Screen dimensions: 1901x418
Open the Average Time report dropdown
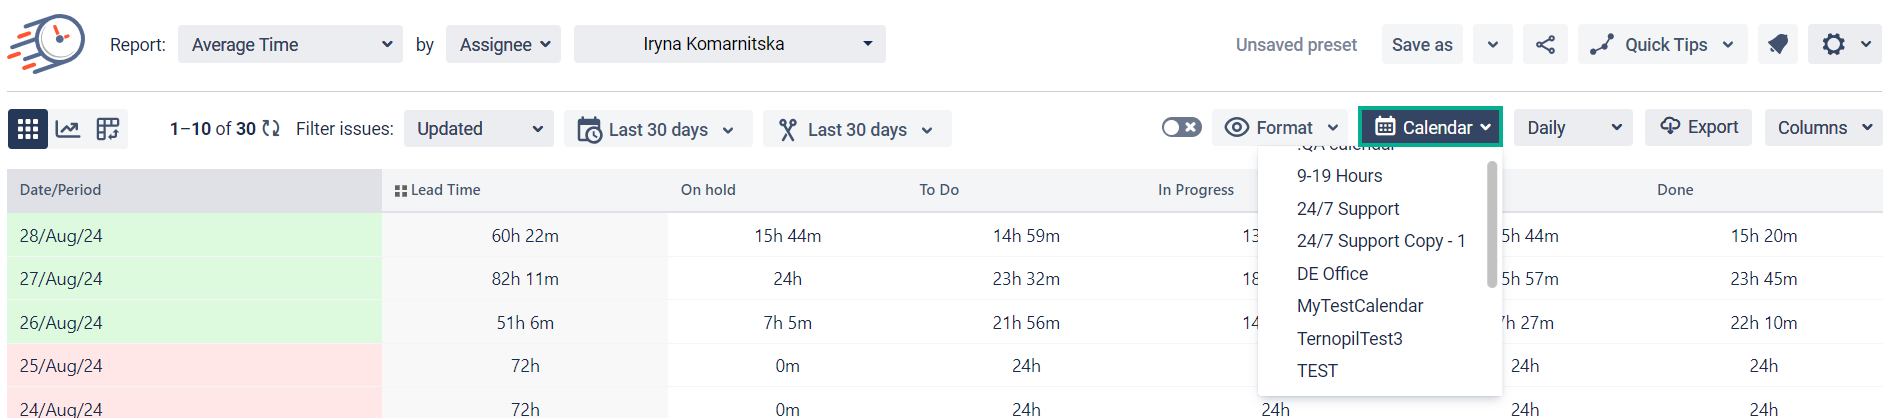click(290, 45)
